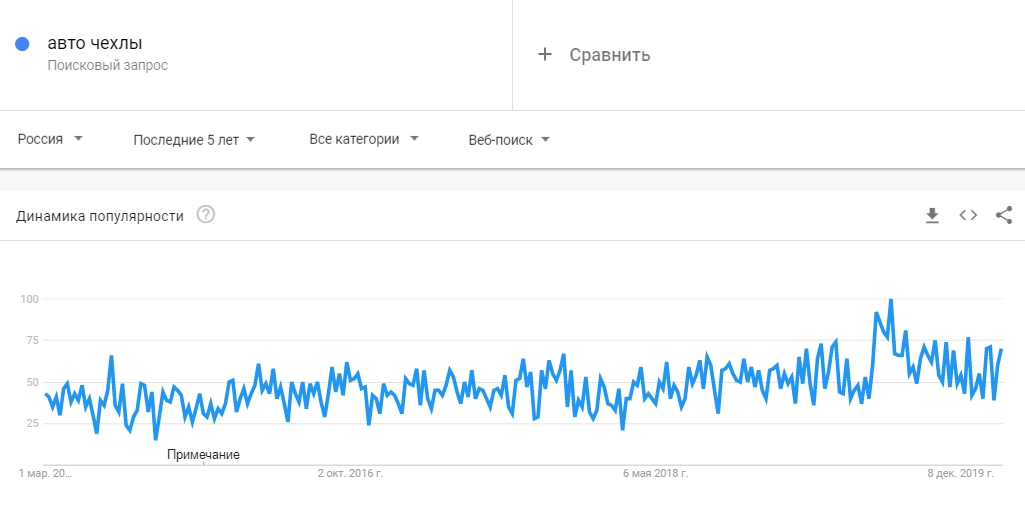Image resolution: width=1025 pixels, height=507 pixels.
Task: Click the plus icon beside Сравнить
Action: click(x=545, y=54)
